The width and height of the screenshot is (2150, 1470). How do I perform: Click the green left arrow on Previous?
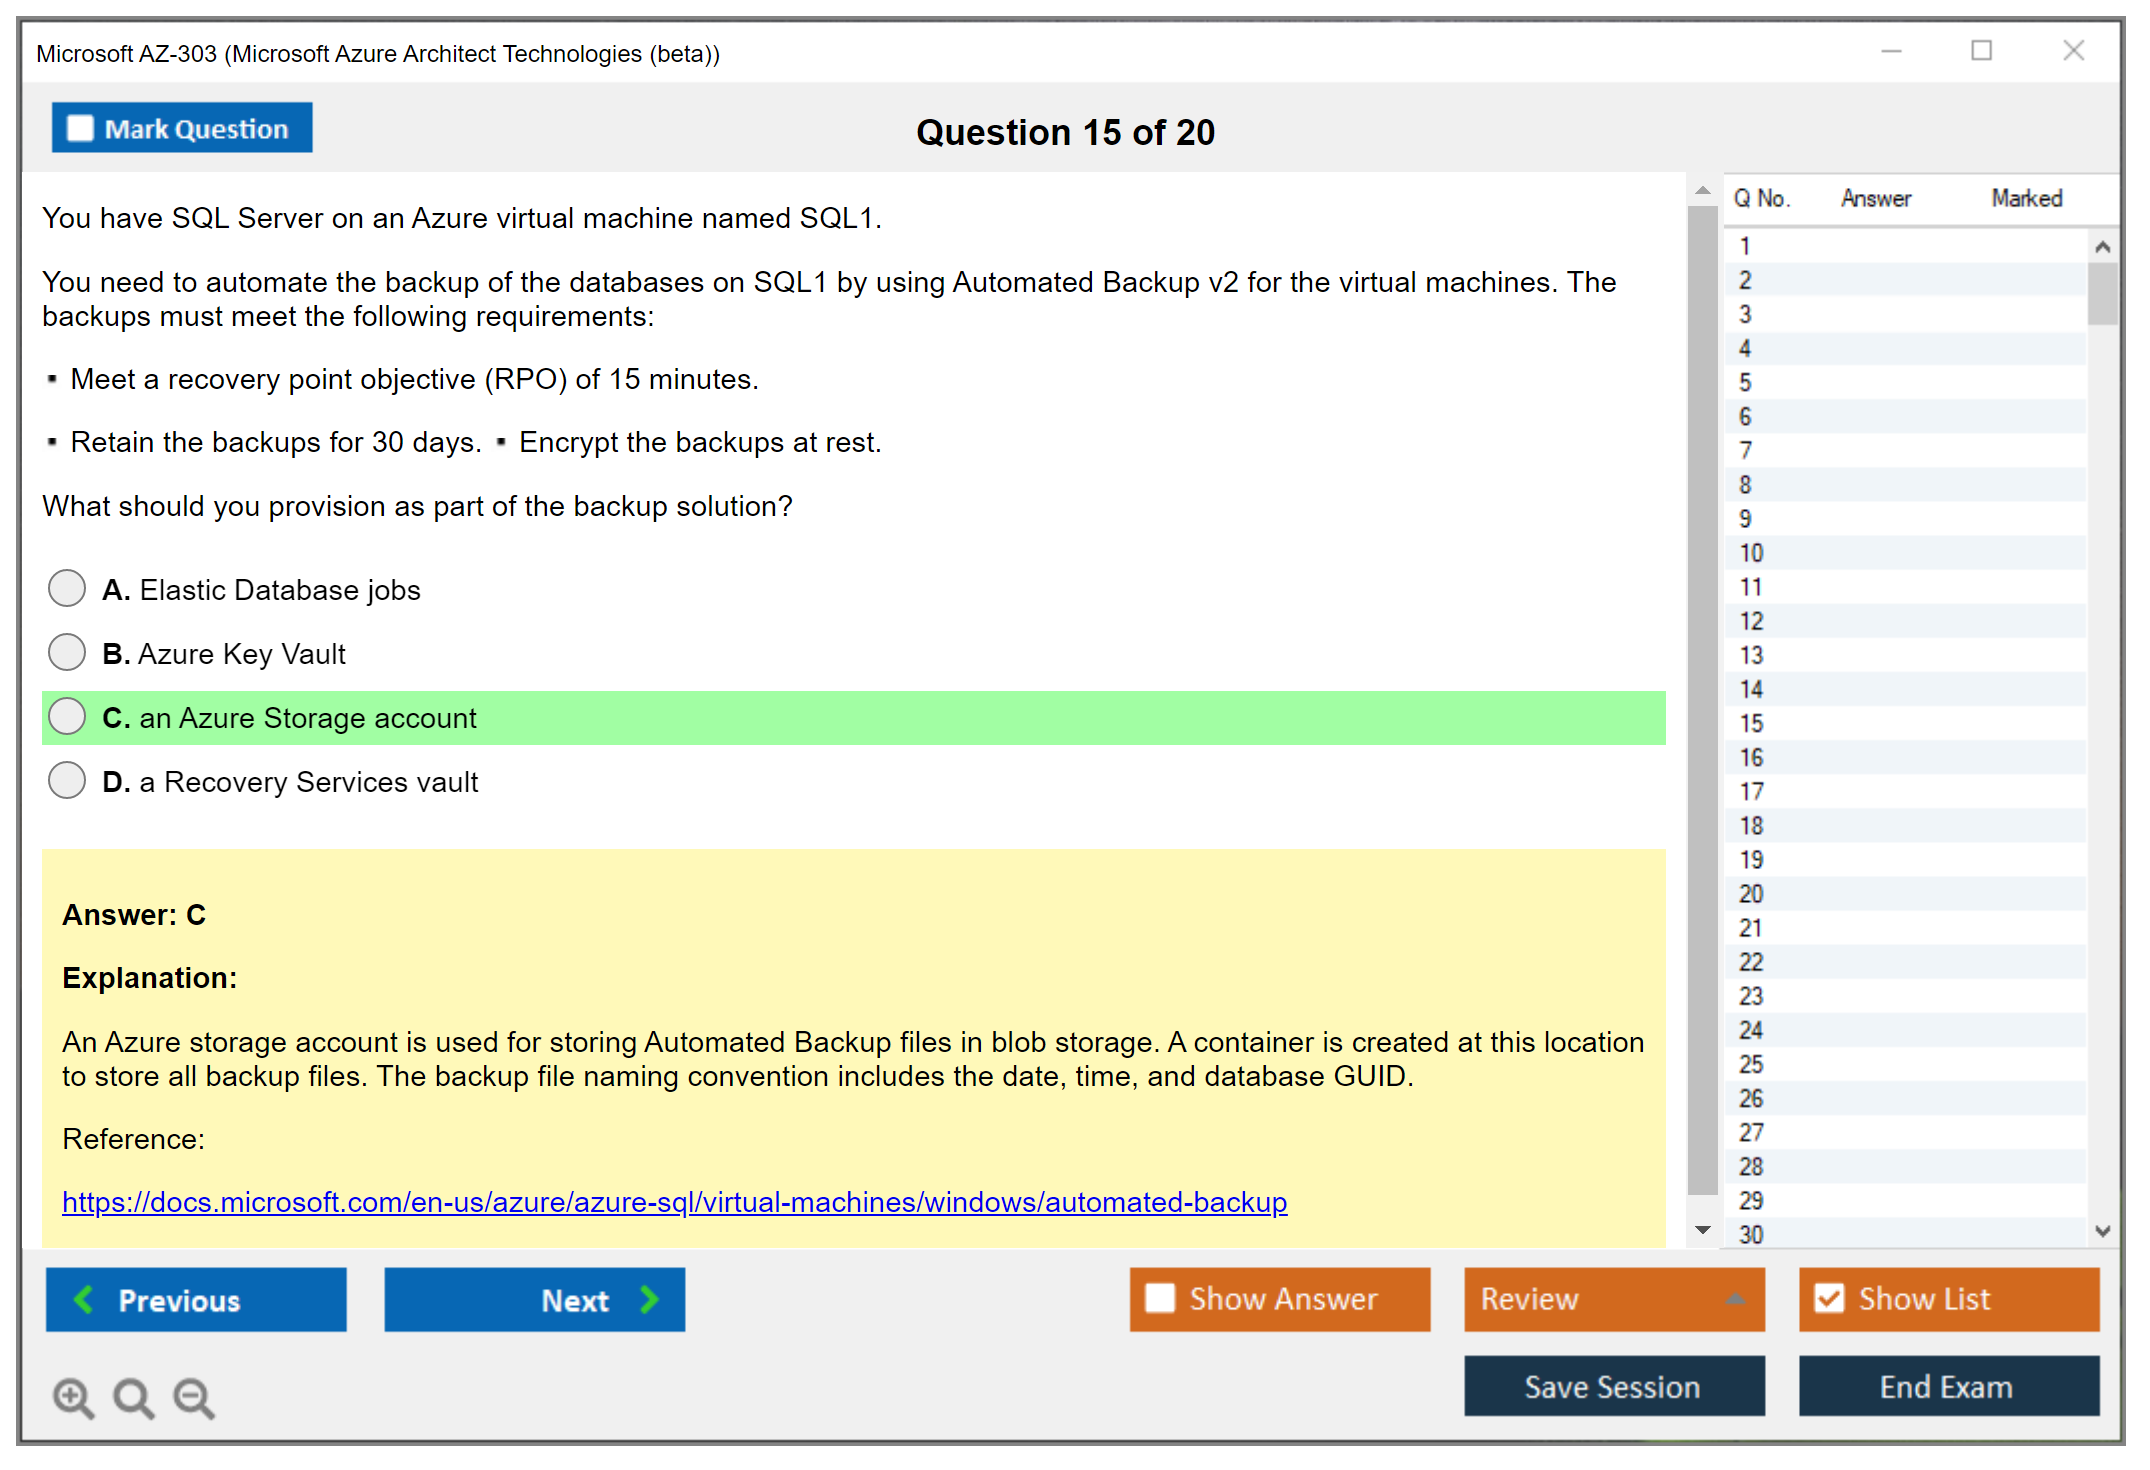(x=84, y=1299)
